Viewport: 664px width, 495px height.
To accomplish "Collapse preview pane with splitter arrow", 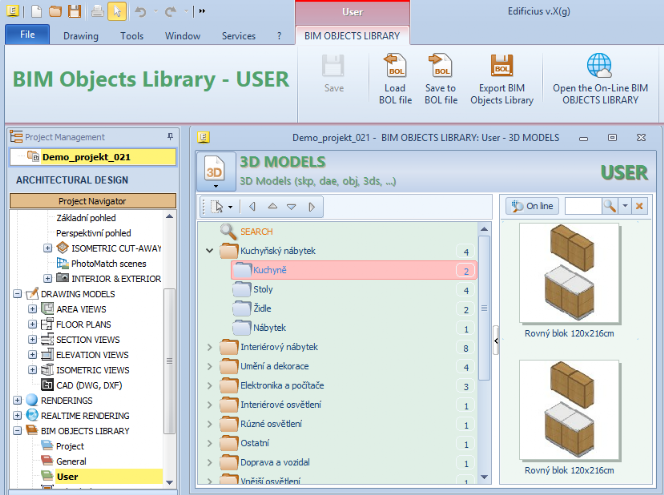I will tap(496, 340).
